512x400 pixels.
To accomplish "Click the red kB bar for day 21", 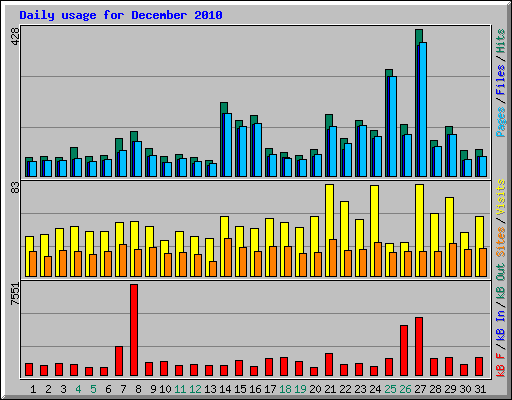I will [x=329, y=365].
